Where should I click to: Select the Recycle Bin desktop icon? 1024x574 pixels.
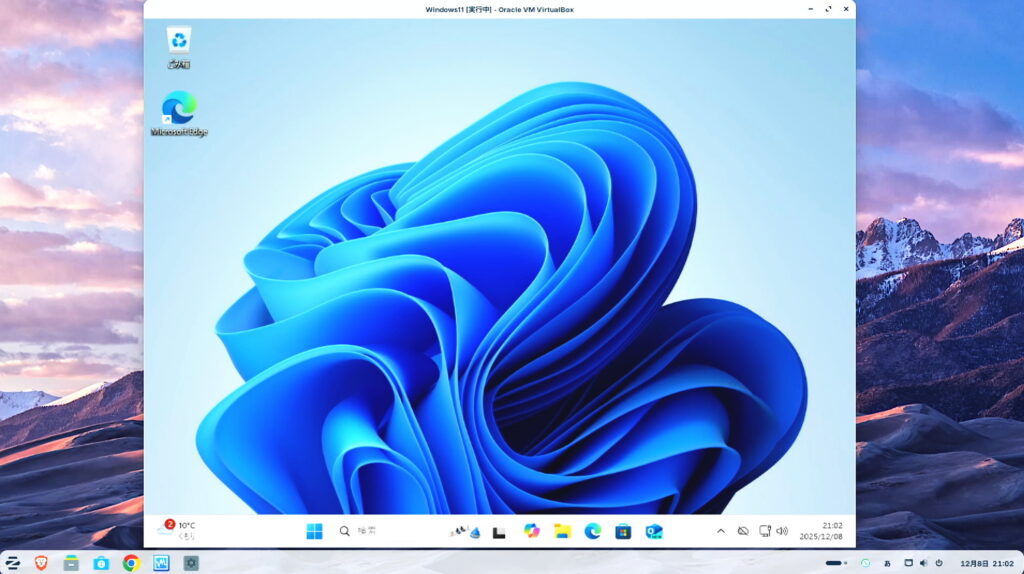pos(179,46)
